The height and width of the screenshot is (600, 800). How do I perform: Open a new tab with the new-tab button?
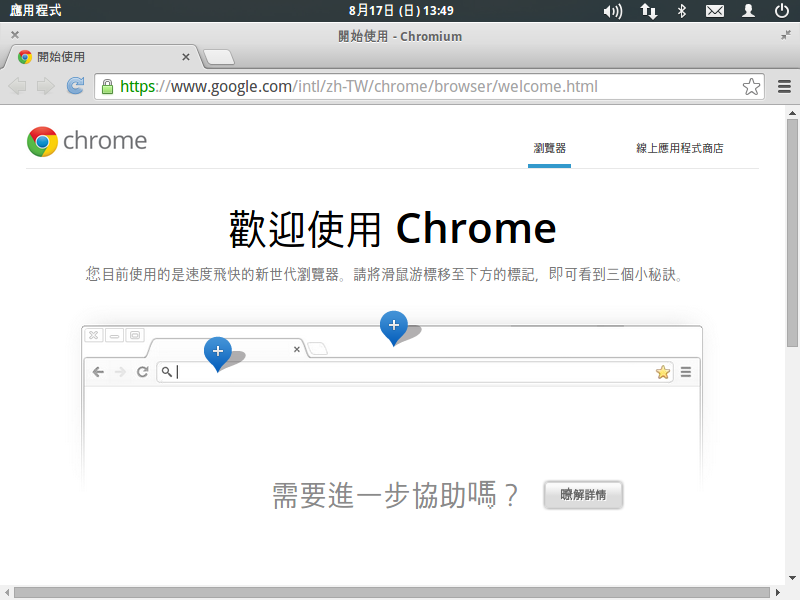tap(219, 57)
